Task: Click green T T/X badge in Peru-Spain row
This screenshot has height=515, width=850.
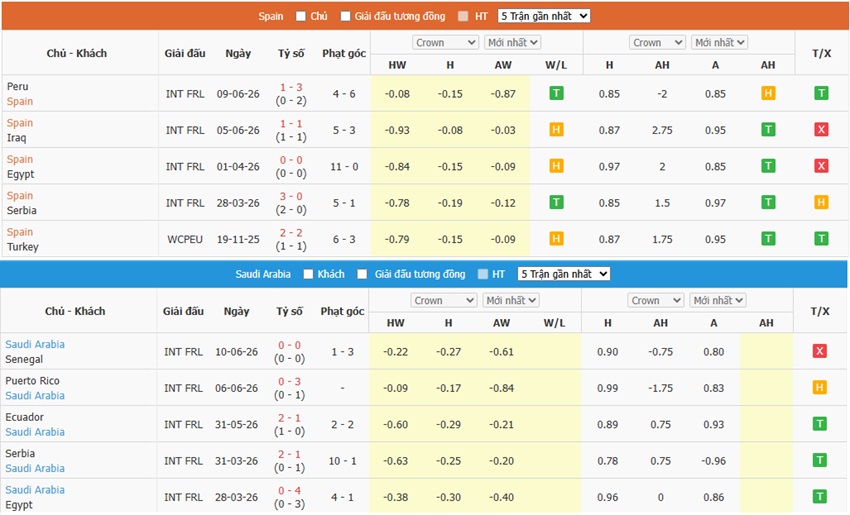Action: pos(821,93)
